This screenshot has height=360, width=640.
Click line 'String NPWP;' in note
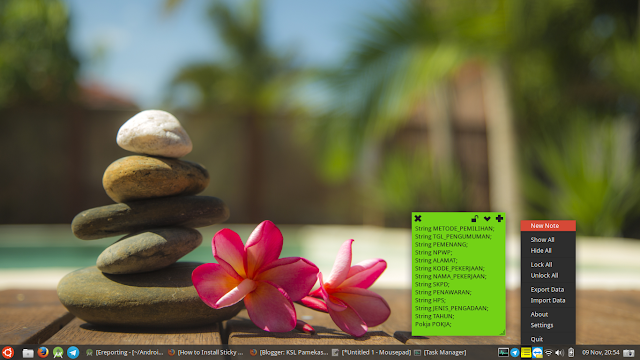pos(433,252)
